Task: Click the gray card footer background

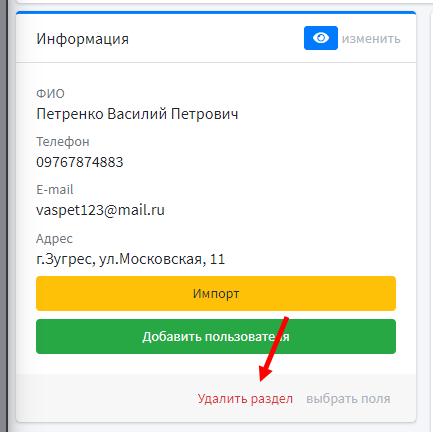Action: [107, 398]
